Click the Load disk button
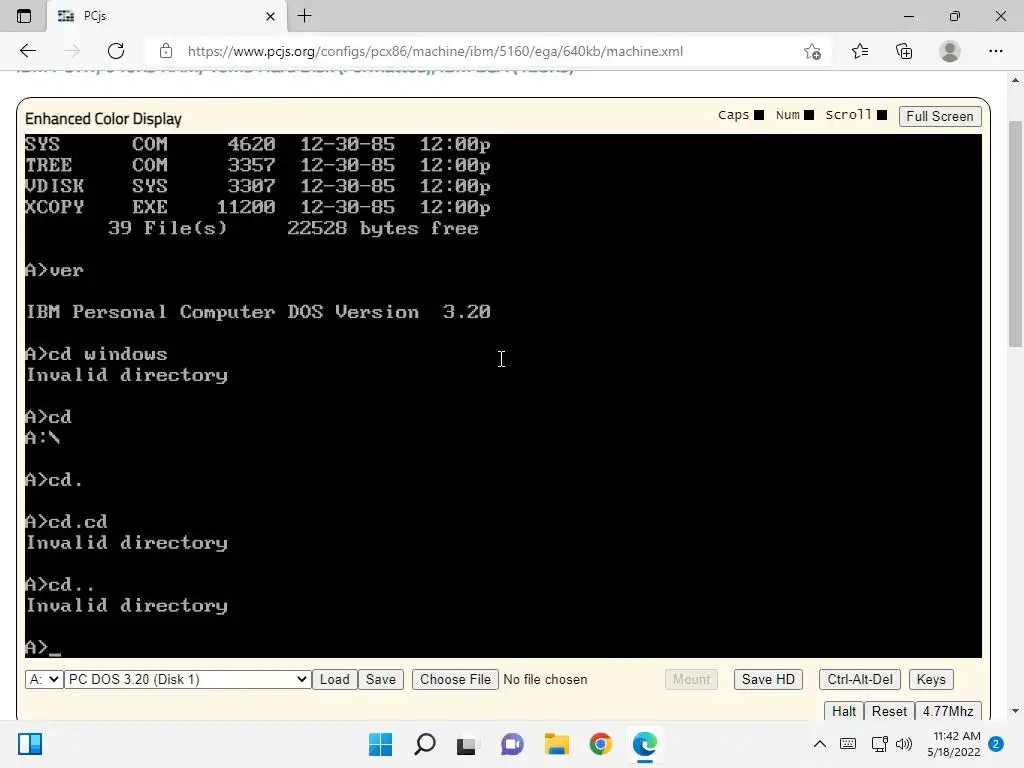 coord(334,679)
